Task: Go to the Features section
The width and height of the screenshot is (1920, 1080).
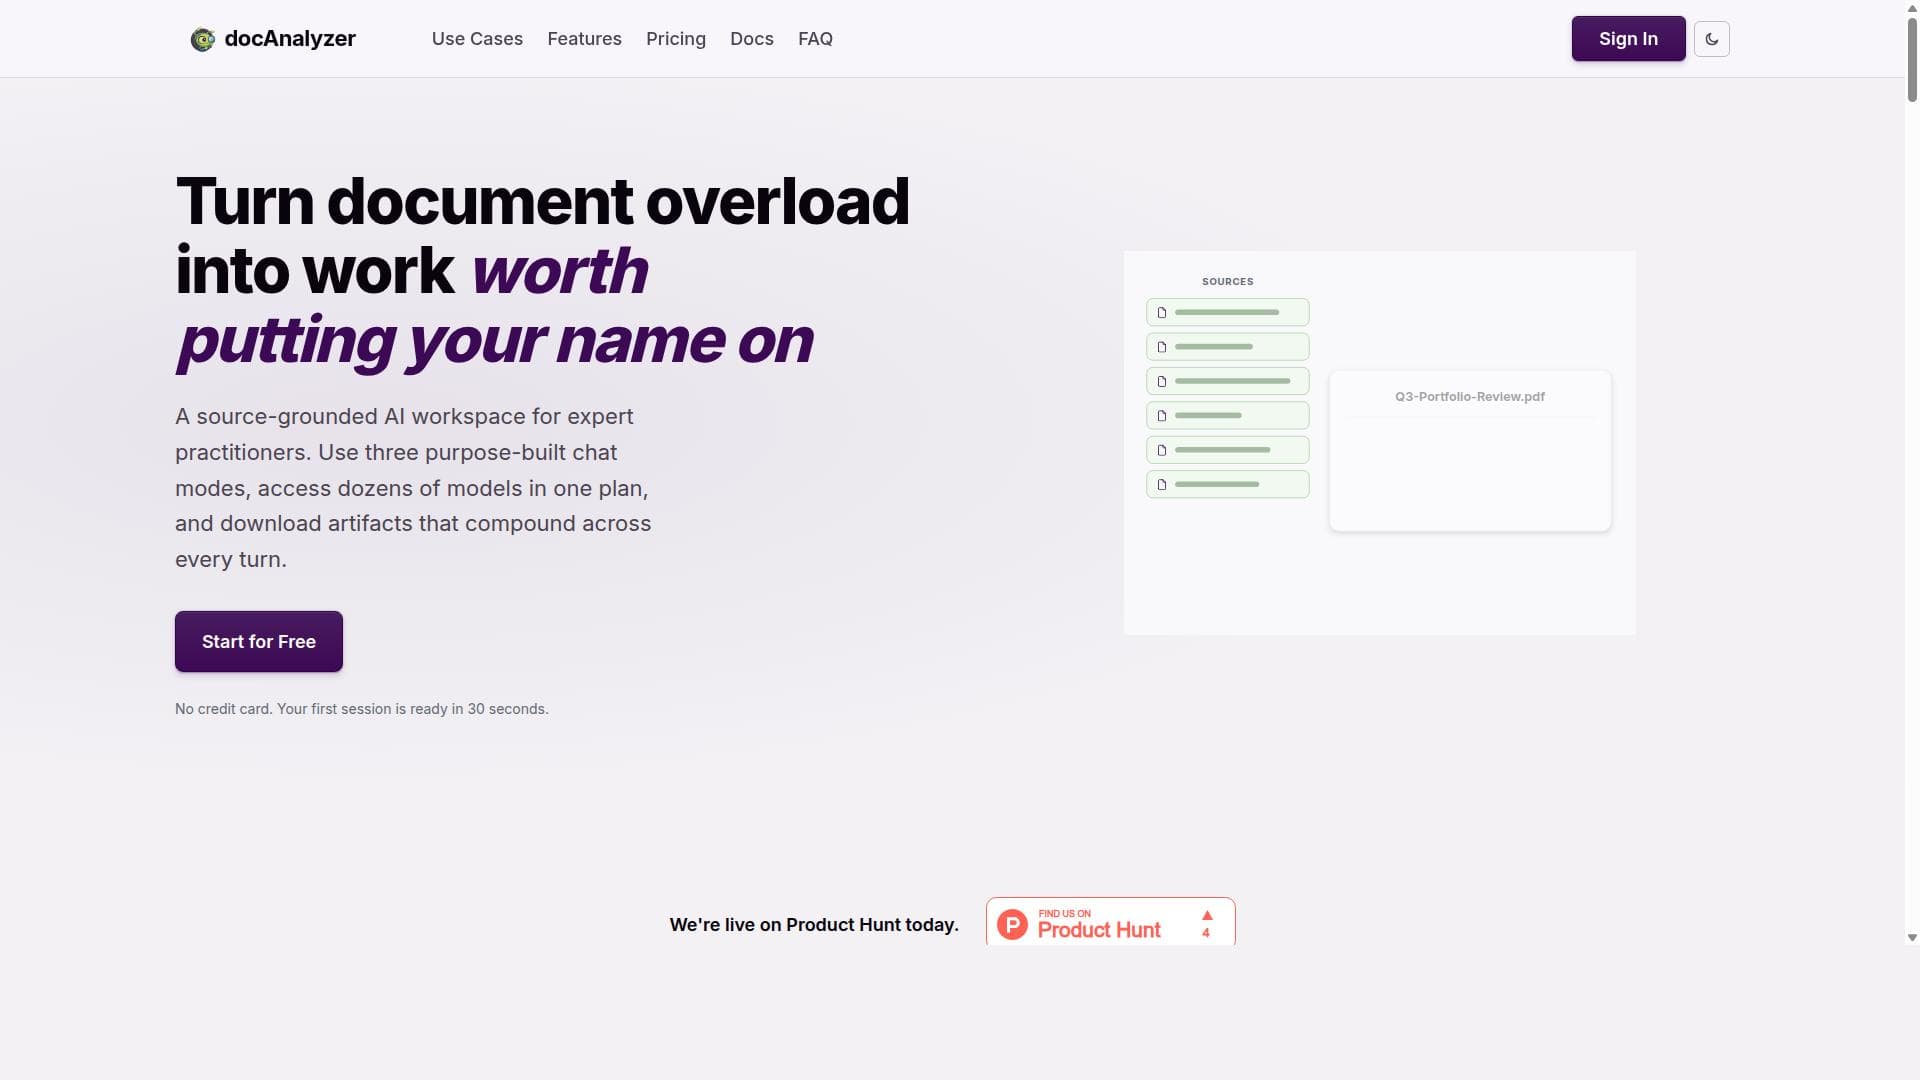Action: point(584,39)
